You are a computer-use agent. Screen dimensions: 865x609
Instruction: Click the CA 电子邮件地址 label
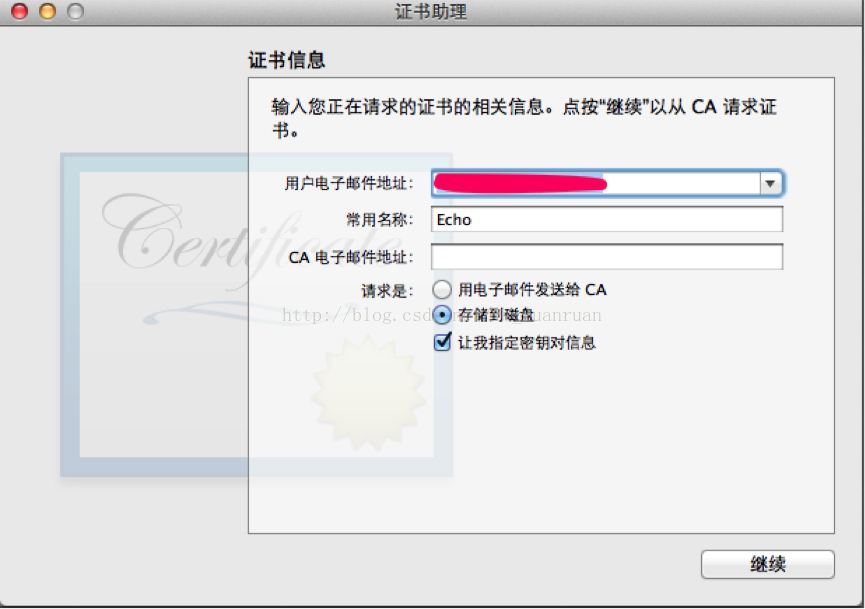click(x=351, y=257)
